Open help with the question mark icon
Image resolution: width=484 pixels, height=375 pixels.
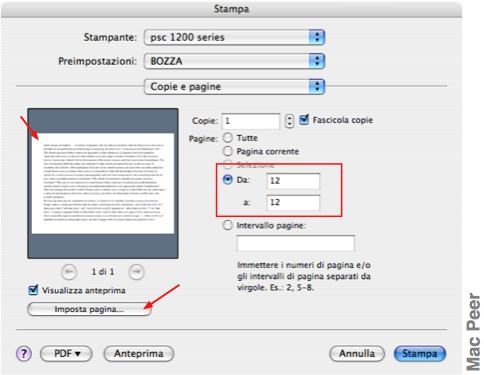pyautogui.click(x=24, y=353)
